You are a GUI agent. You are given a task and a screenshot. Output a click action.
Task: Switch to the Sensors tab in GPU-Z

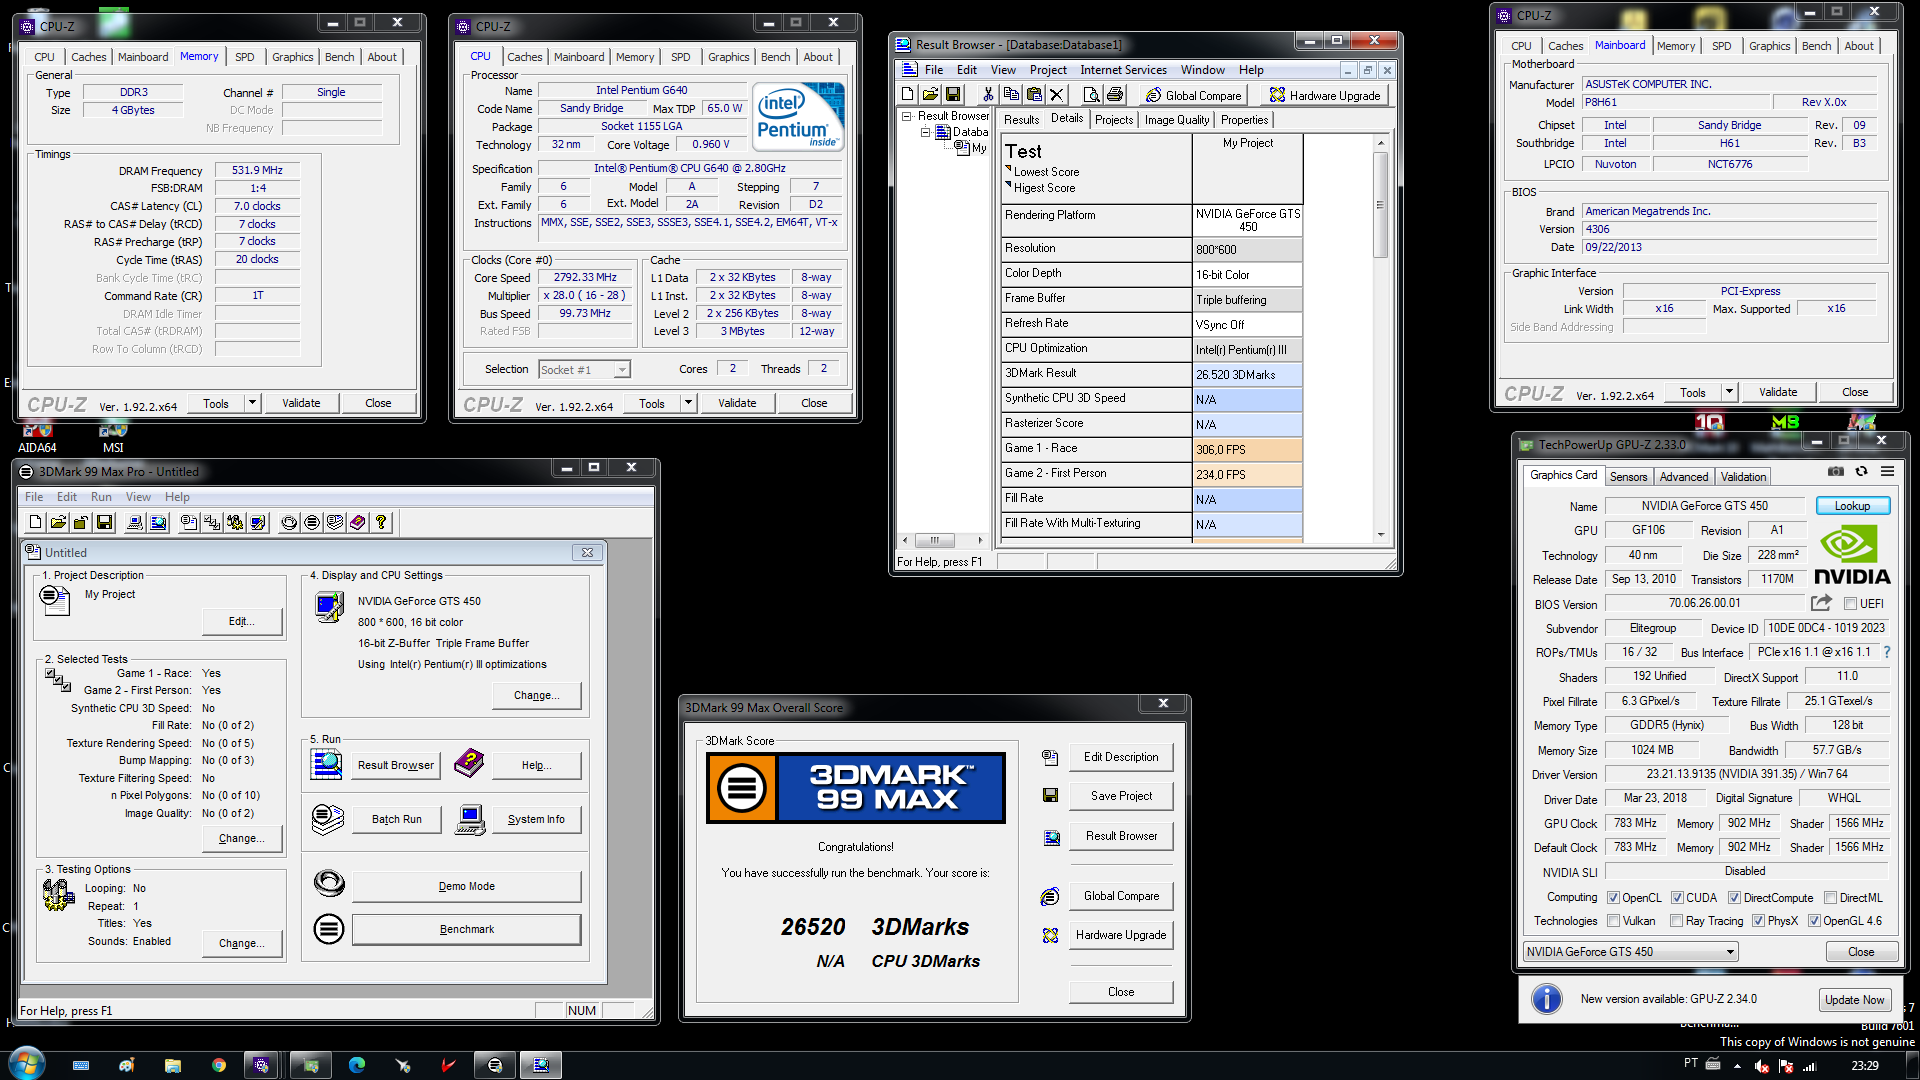click(x=1628, y=477)
